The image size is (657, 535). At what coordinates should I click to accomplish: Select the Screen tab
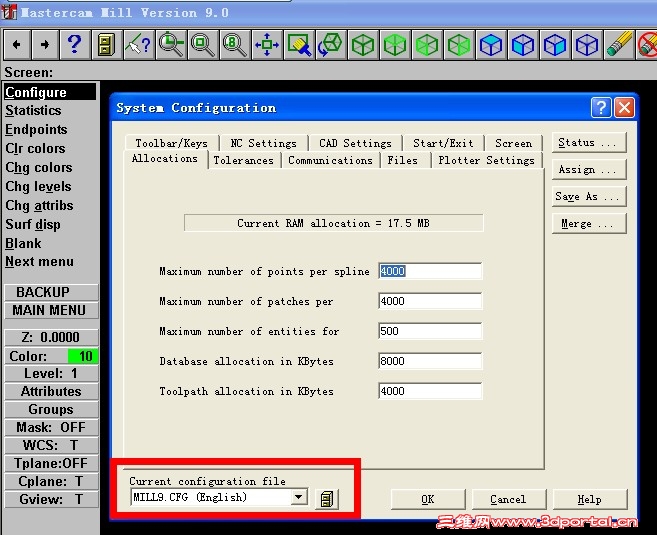[x=513, y=143]
